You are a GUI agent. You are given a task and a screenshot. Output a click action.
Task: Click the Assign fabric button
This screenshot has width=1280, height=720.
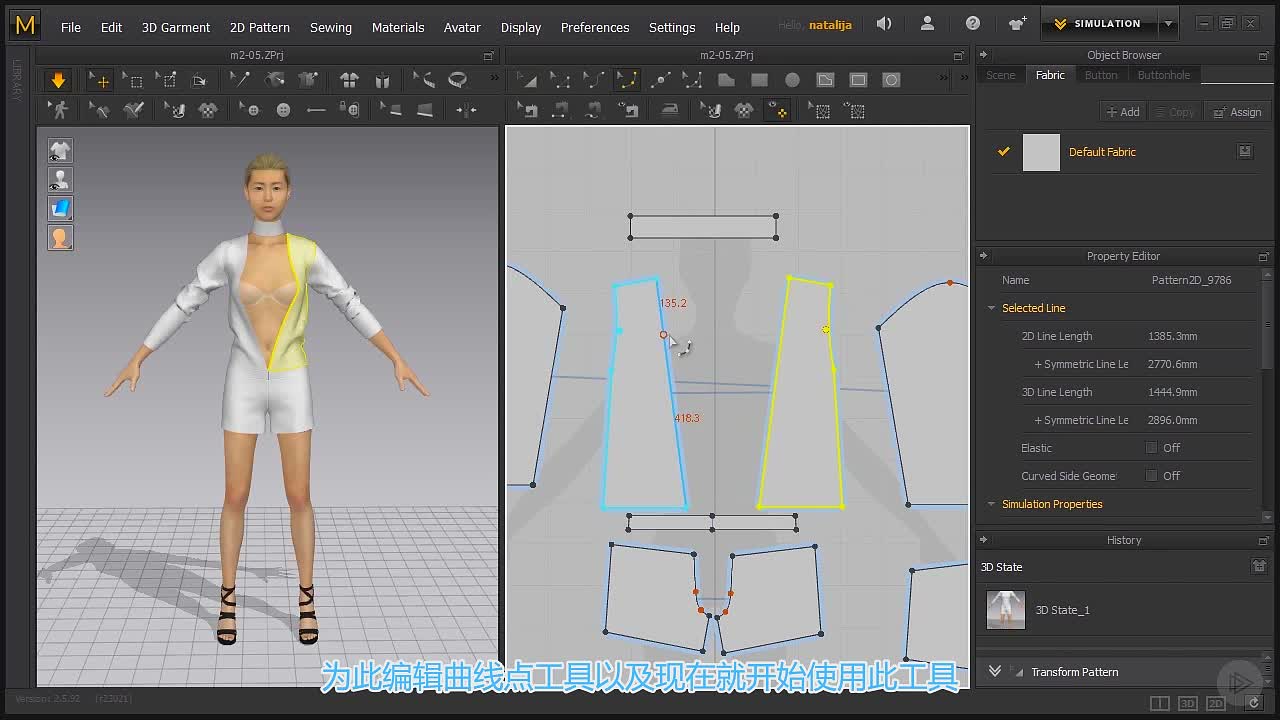click(x=1237, y=112)
